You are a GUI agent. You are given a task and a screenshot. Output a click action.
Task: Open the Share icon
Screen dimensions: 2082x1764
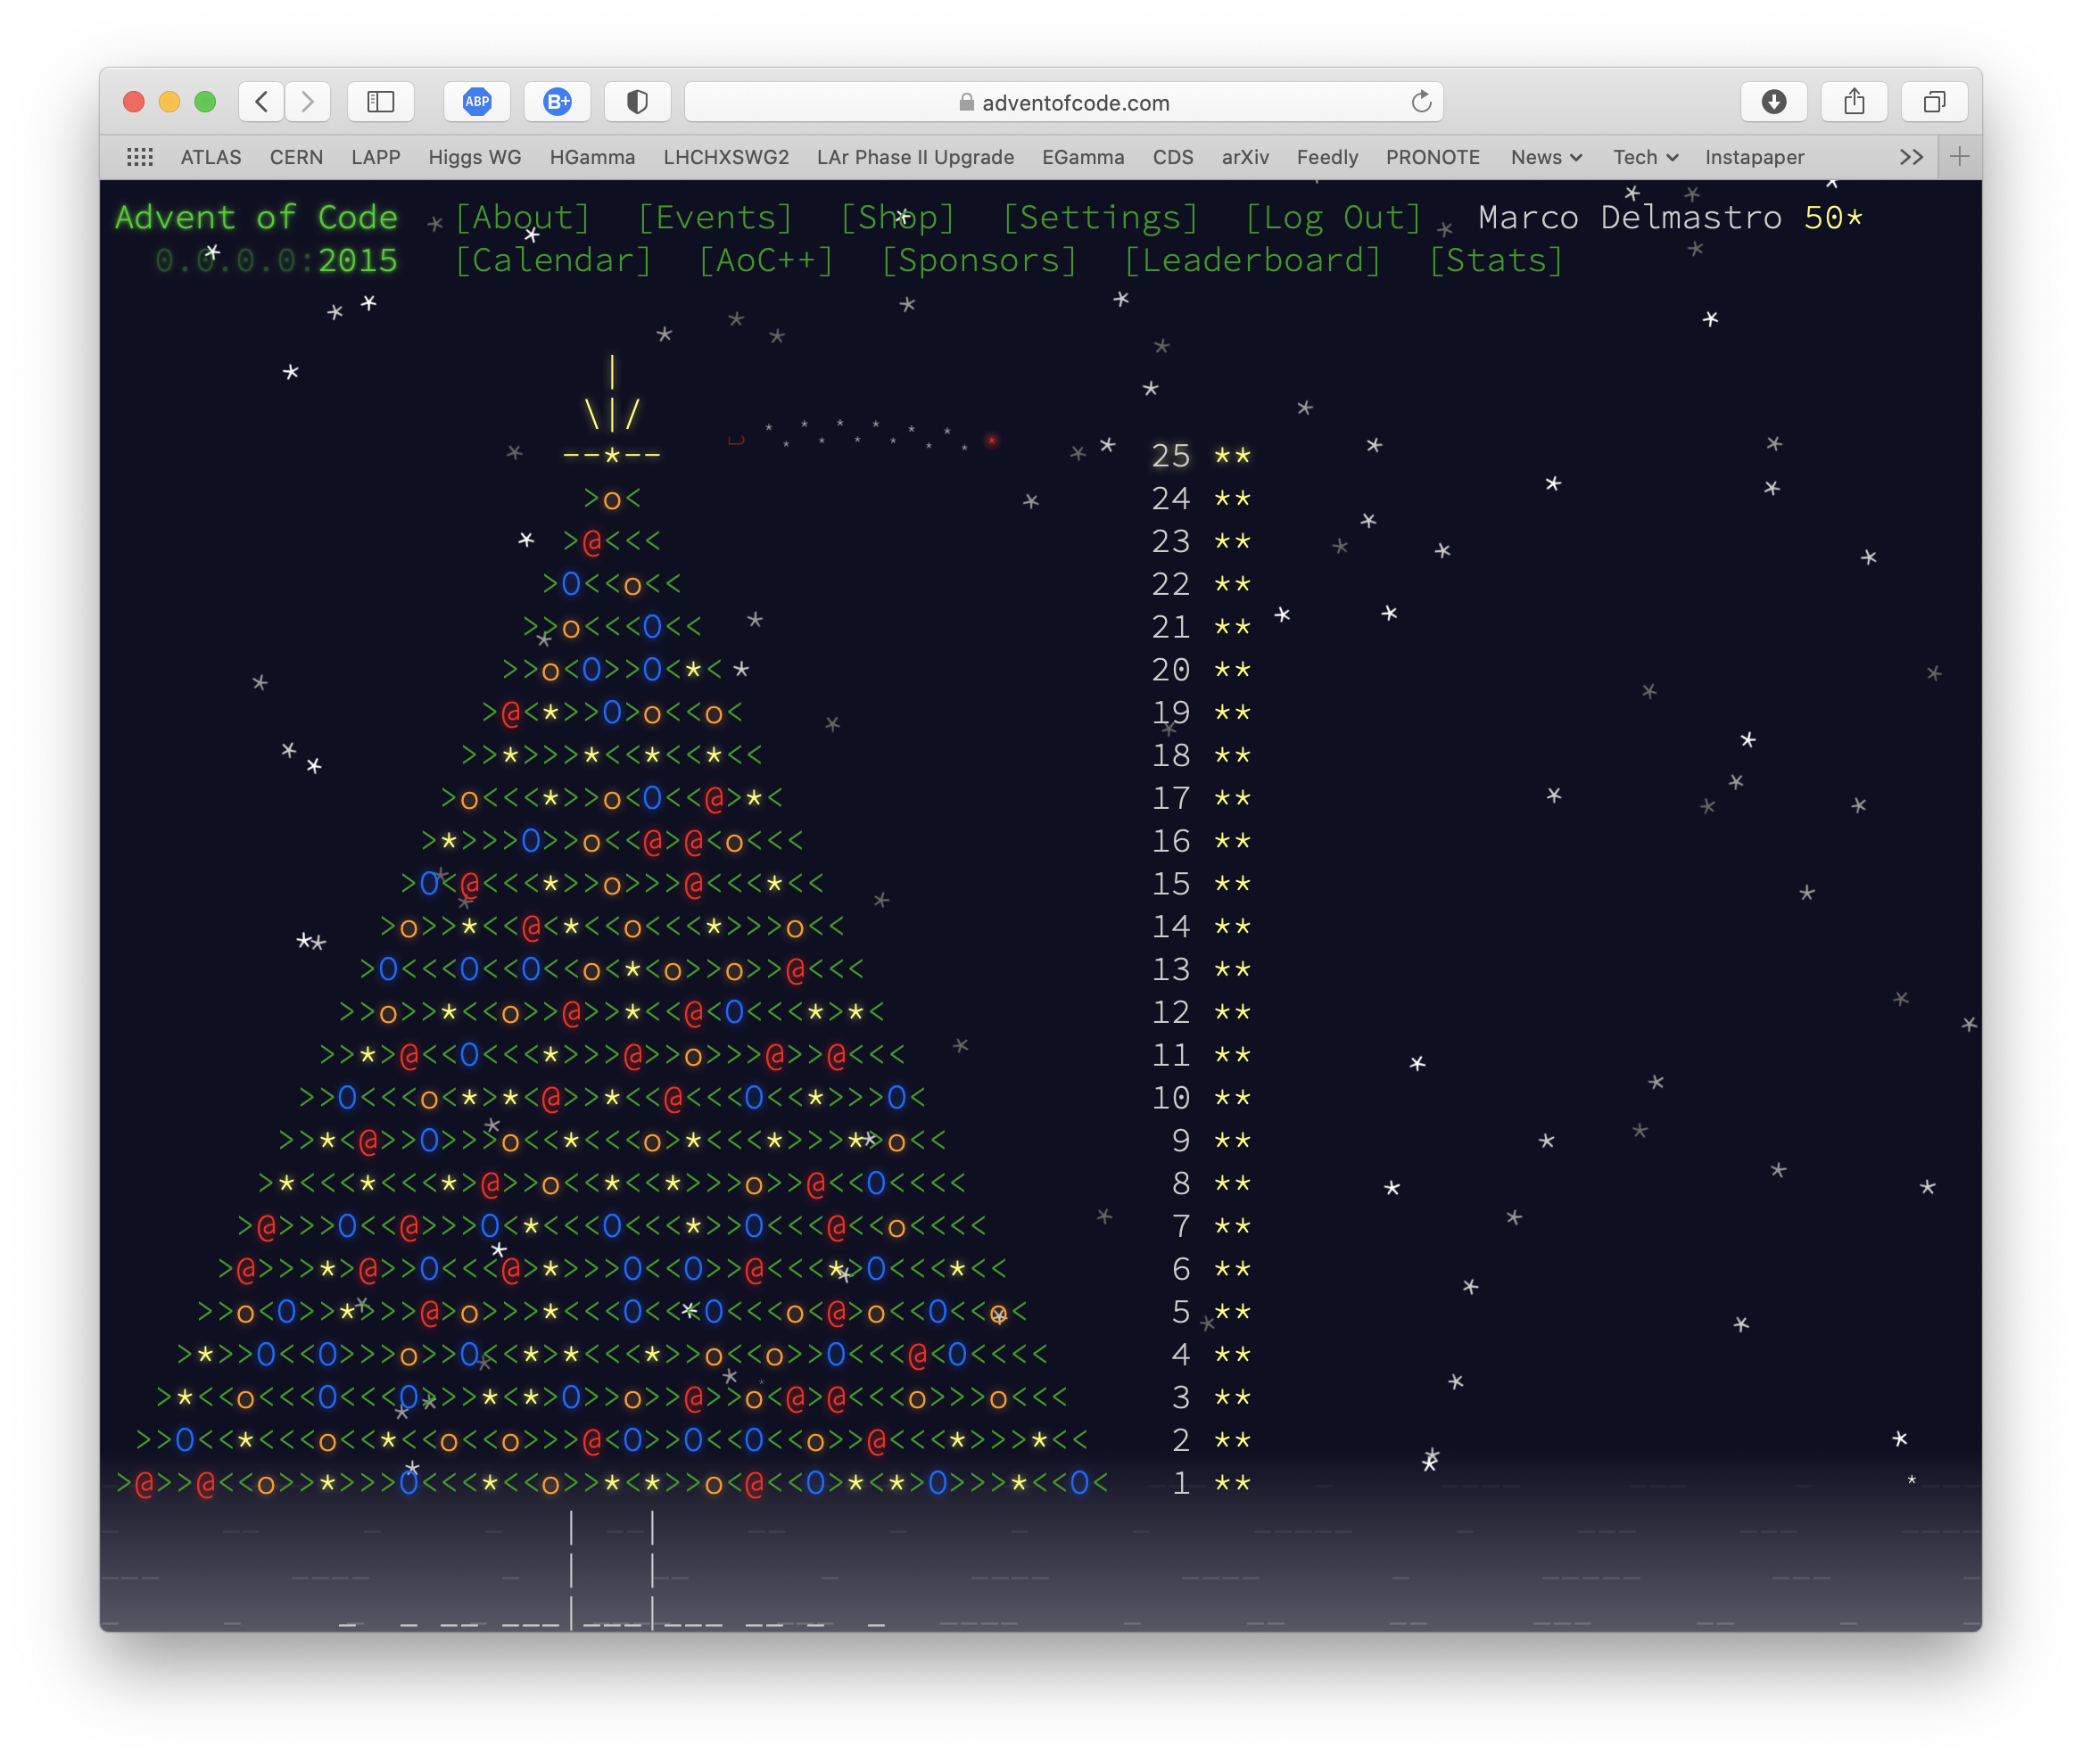click(x=1854, y=102)
